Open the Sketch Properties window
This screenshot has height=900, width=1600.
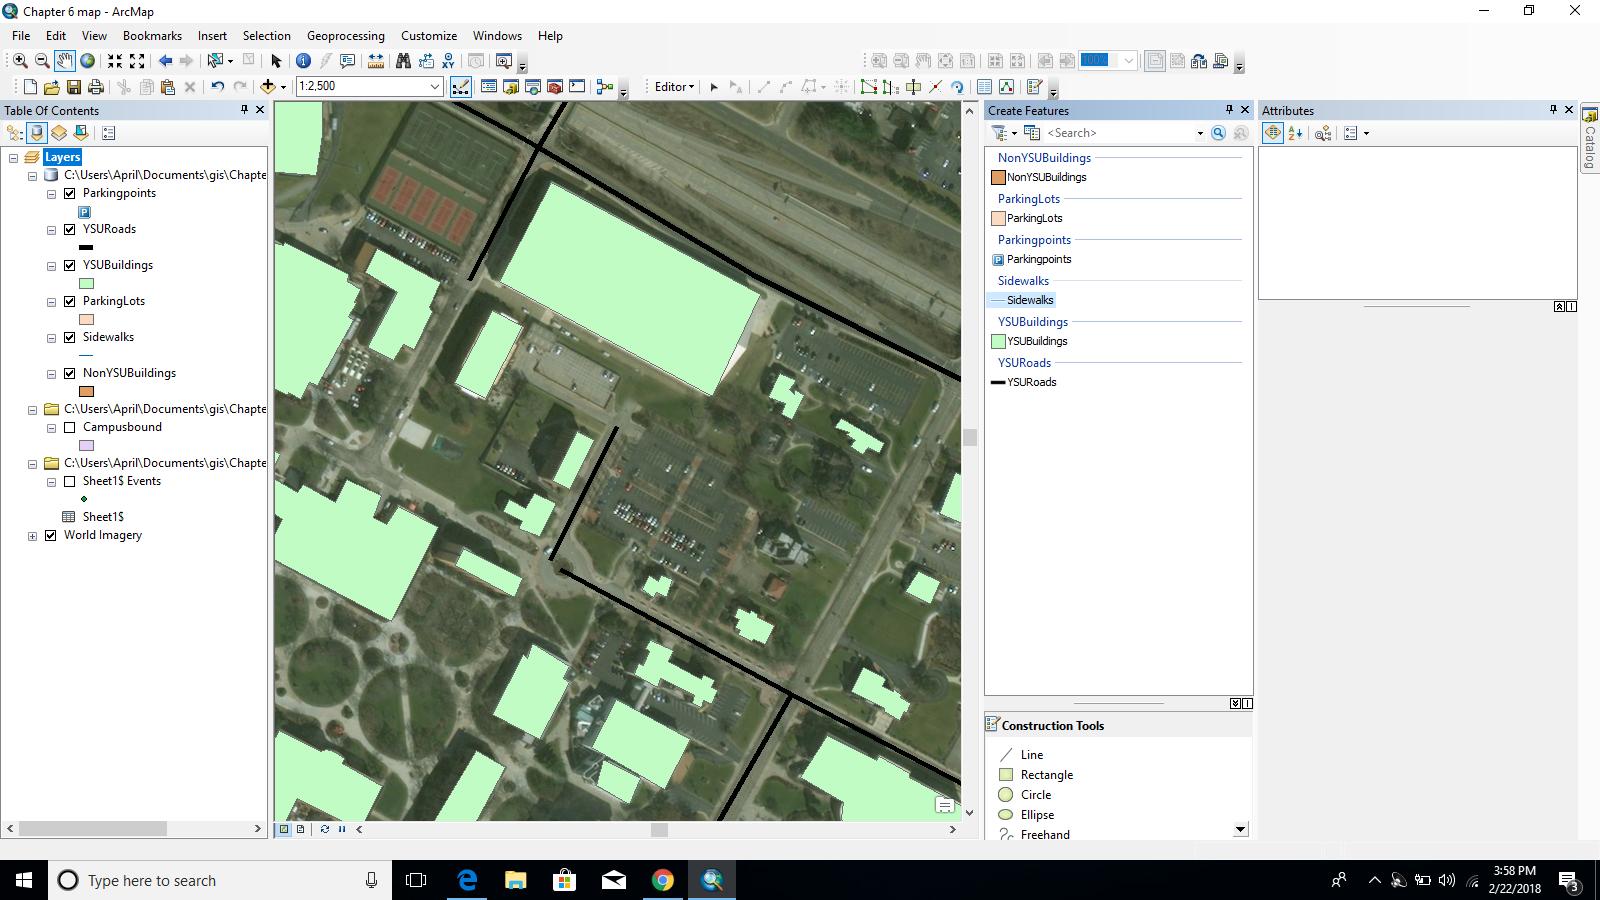(x=1006, y=87)
